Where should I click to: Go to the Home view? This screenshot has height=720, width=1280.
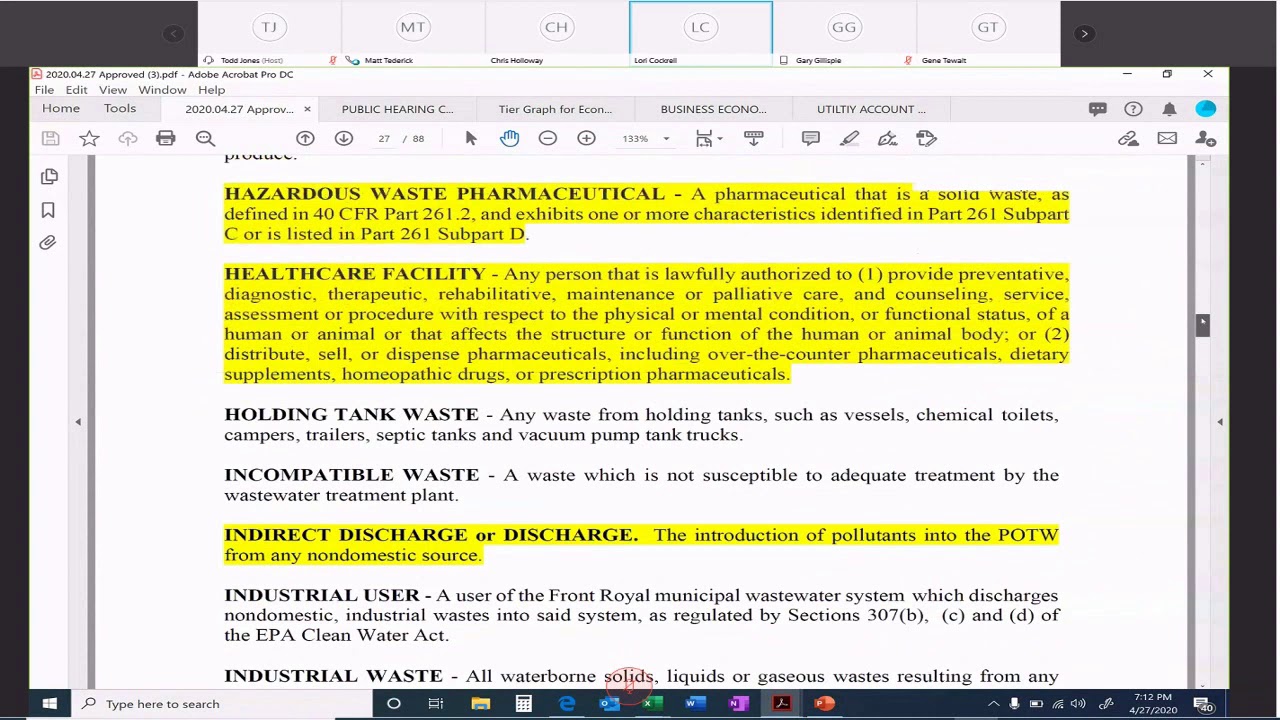pyautogui.click(x=61, y=108)
